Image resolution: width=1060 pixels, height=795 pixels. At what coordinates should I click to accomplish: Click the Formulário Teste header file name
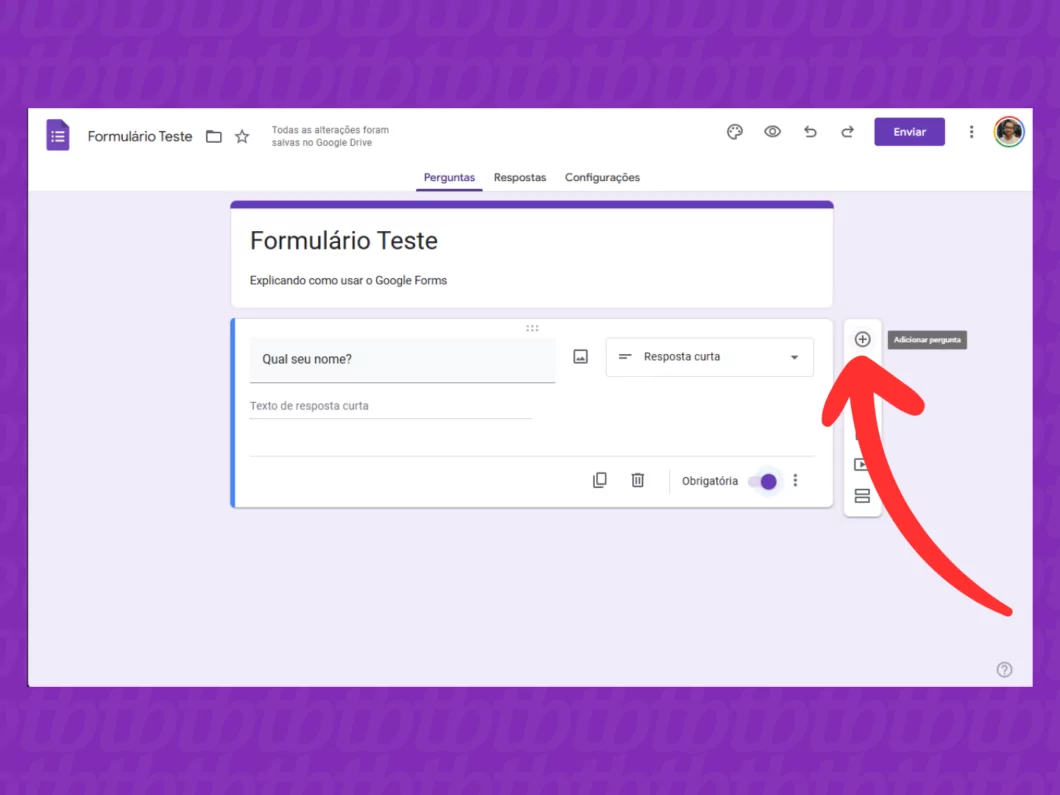tap(140, 137)
